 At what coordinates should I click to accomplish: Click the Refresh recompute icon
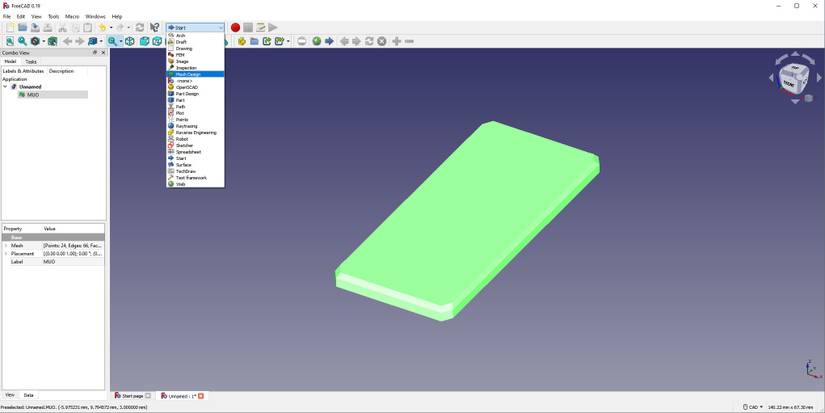click(x=139, y=27)
